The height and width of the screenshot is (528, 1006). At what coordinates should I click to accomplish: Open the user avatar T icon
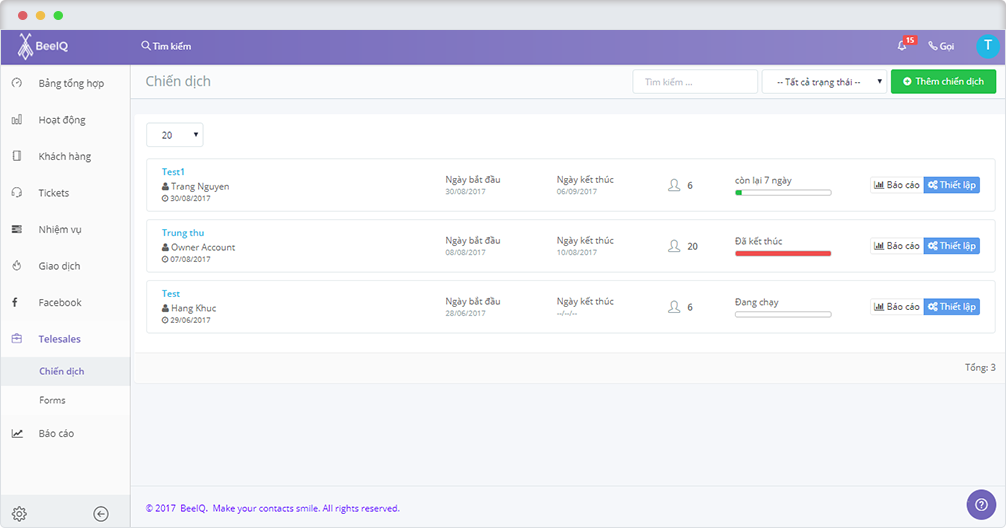[987, 46]
